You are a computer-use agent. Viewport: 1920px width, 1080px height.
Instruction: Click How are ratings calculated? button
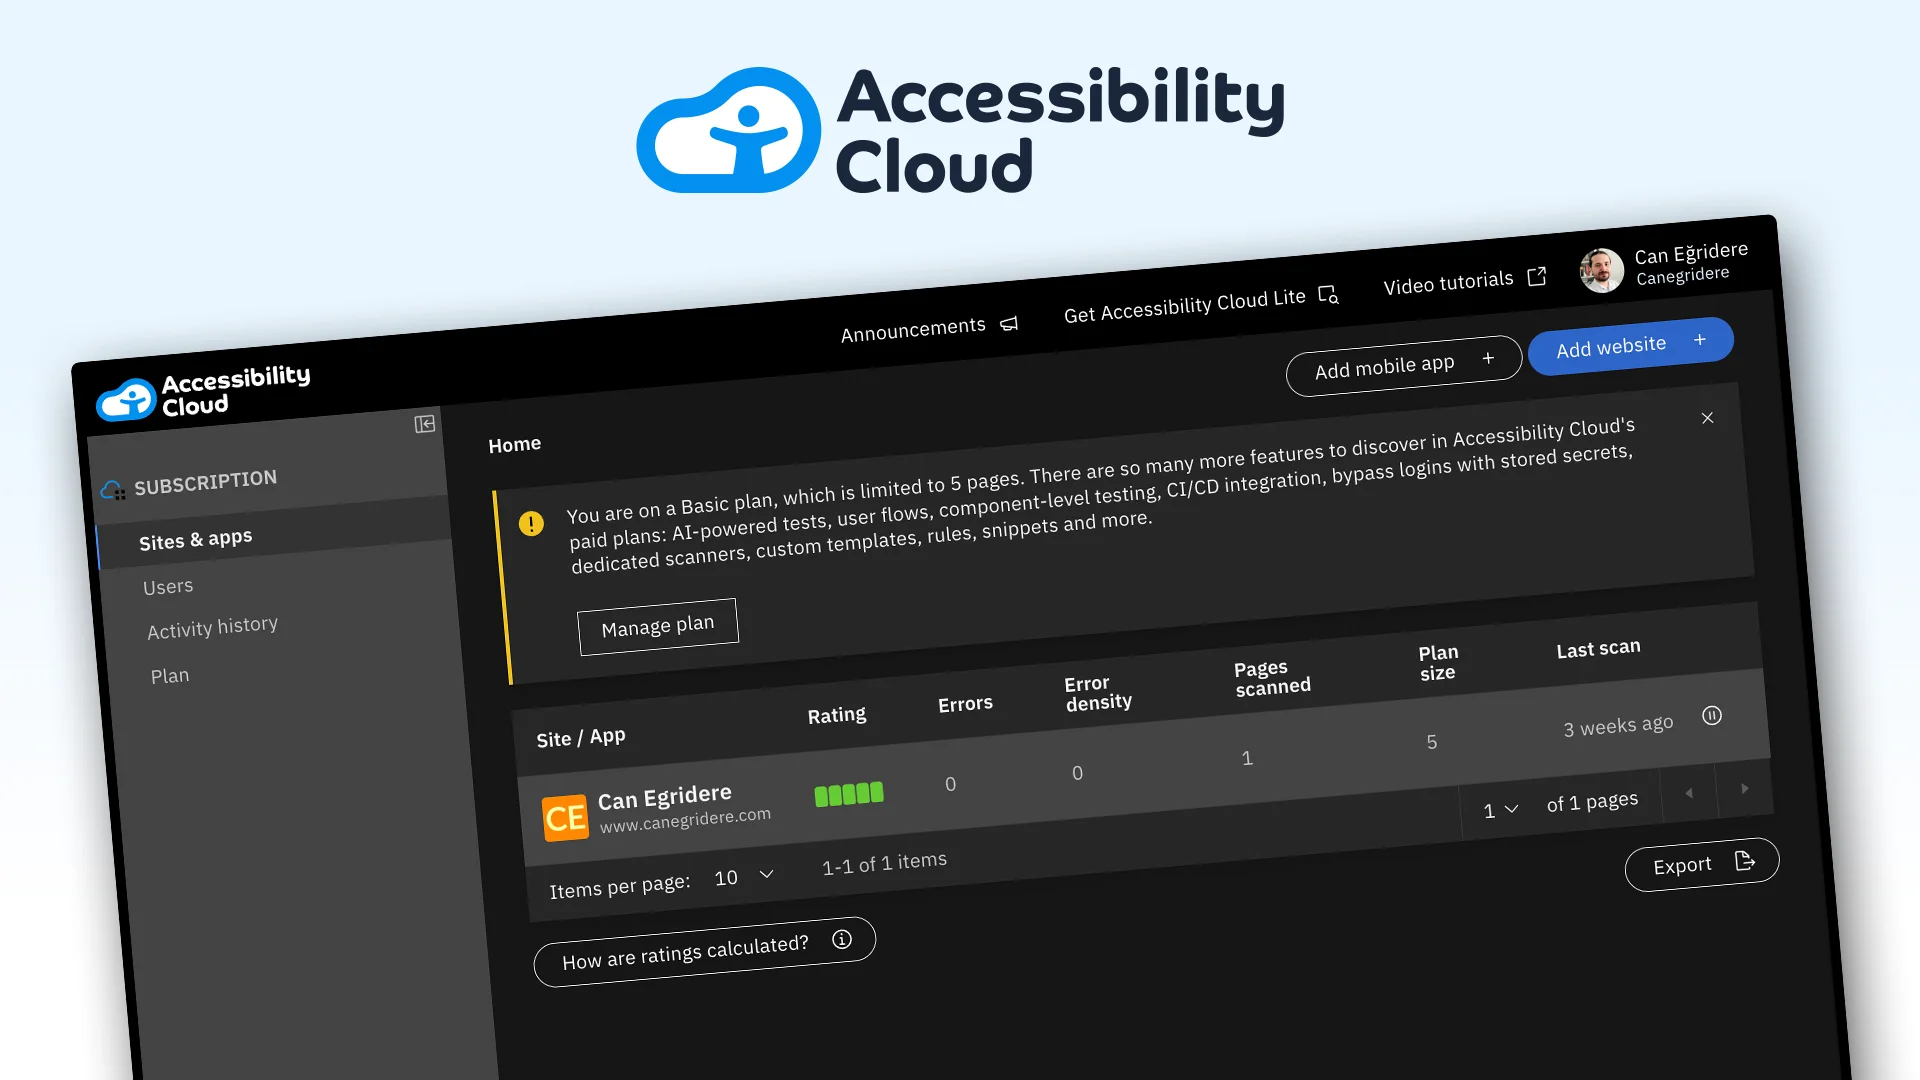tap(705, 952)
